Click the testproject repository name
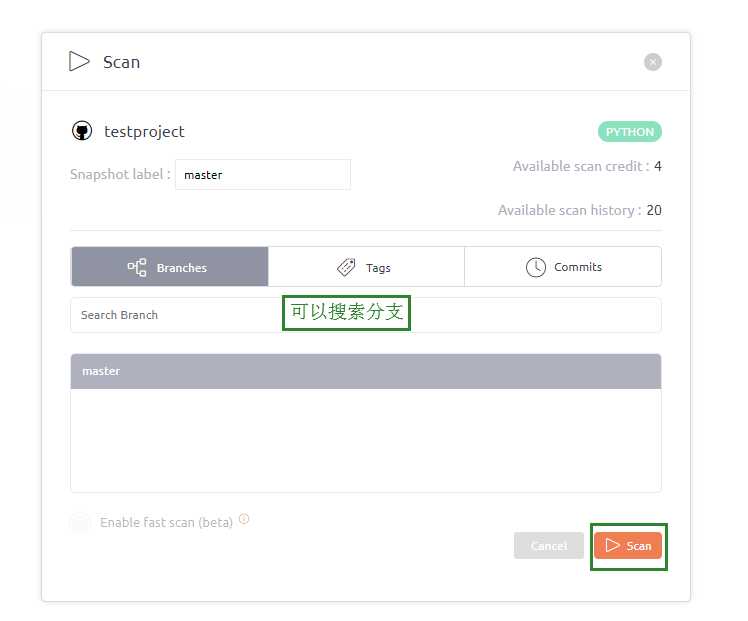Screen dimensions: 748x621 point(144,131)
